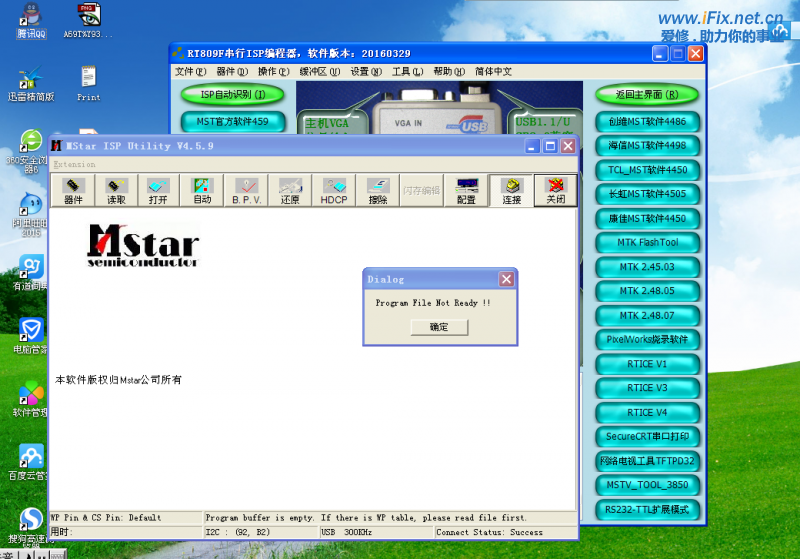Open the Extension menu in MStar ISP Utility
Screen dimensions: 800x559
pos(75,164)
